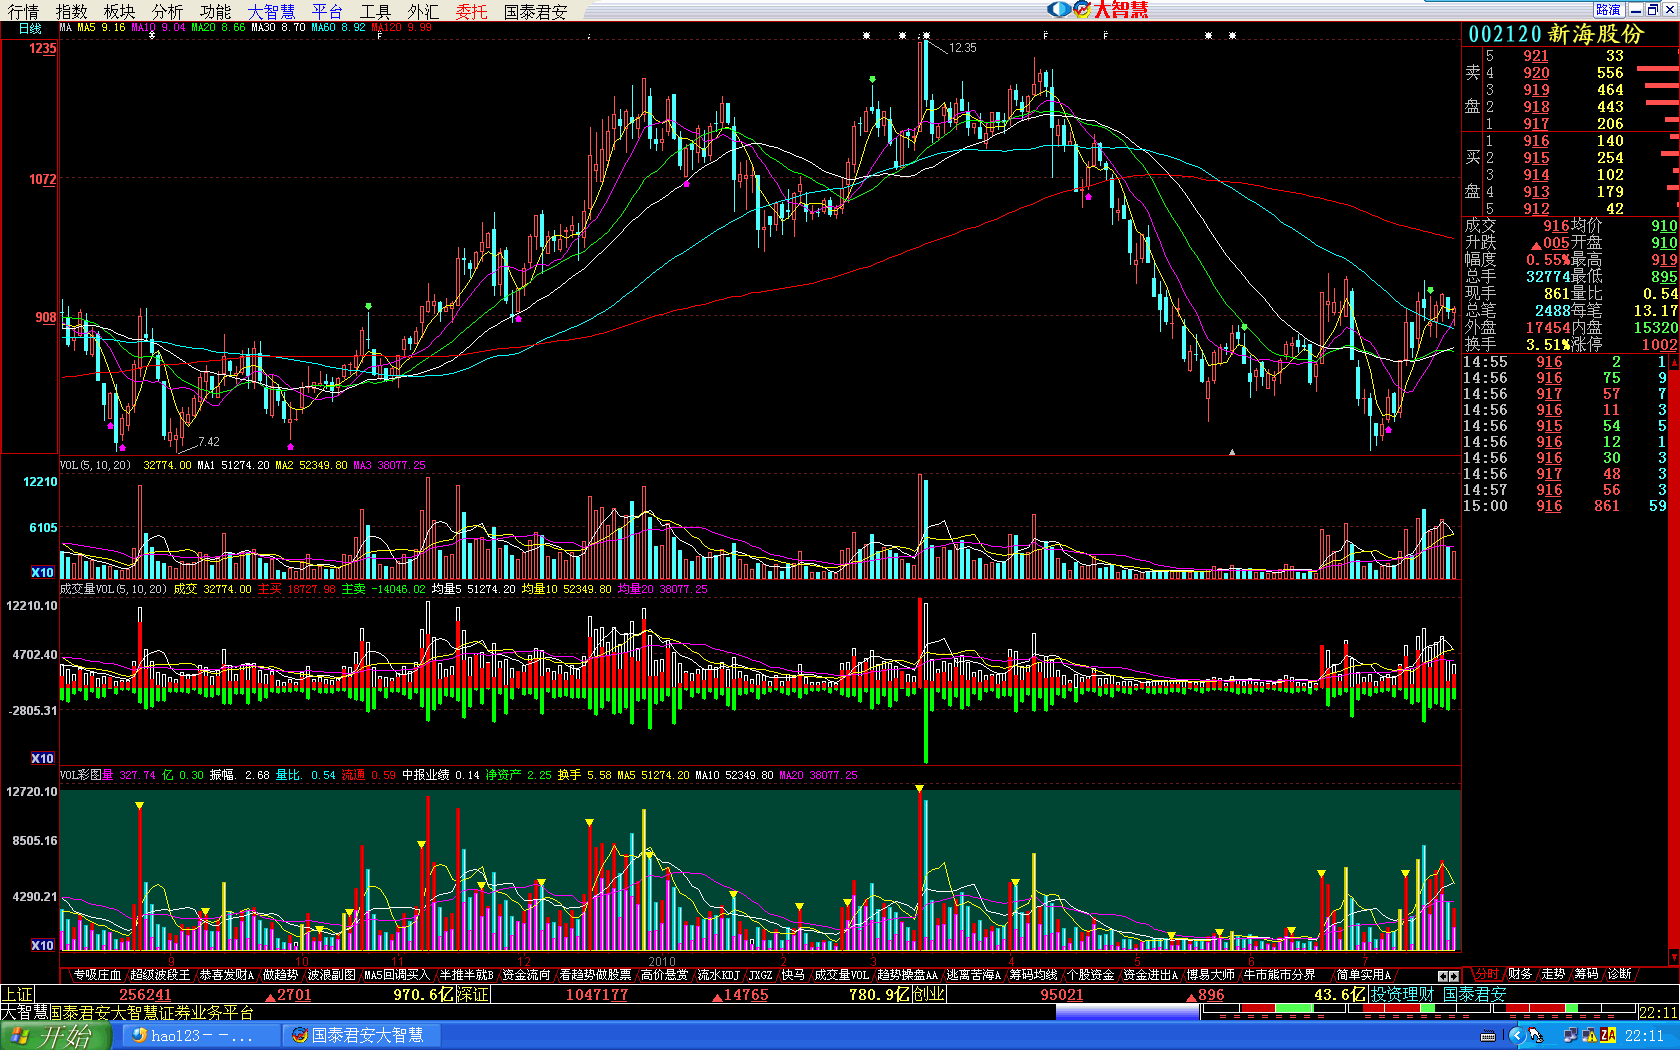Switch to the 资金进出A indicator tab

click(x=1151, y=975)
